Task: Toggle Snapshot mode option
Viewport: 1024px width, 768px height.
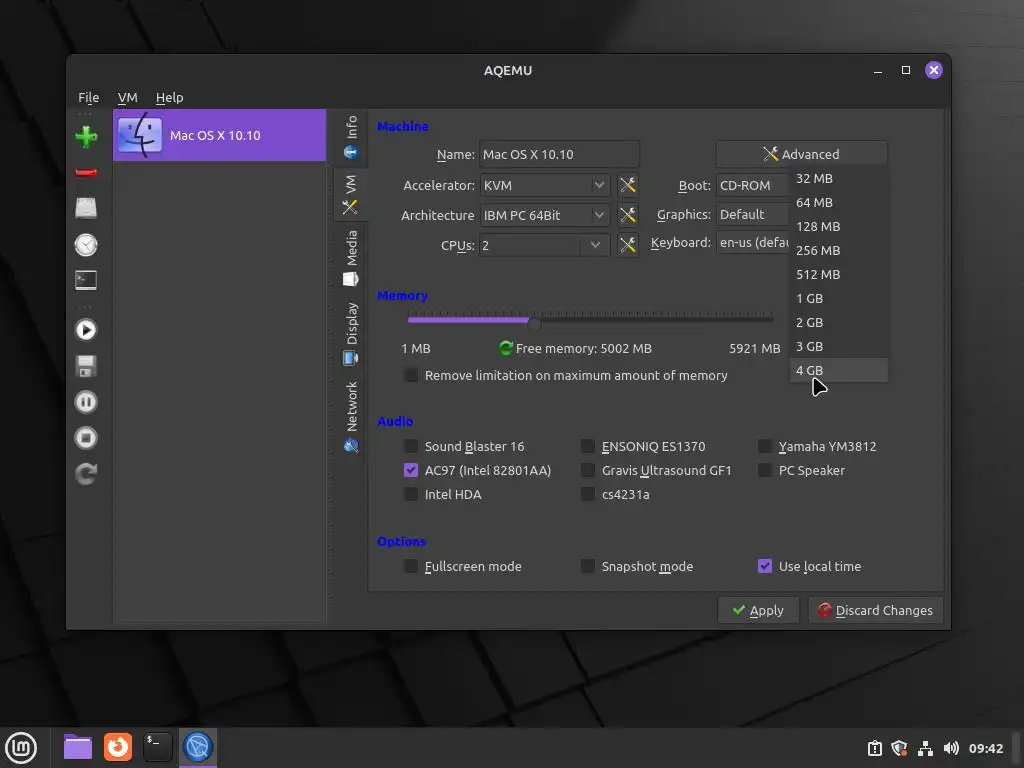Action: (588, 566)
